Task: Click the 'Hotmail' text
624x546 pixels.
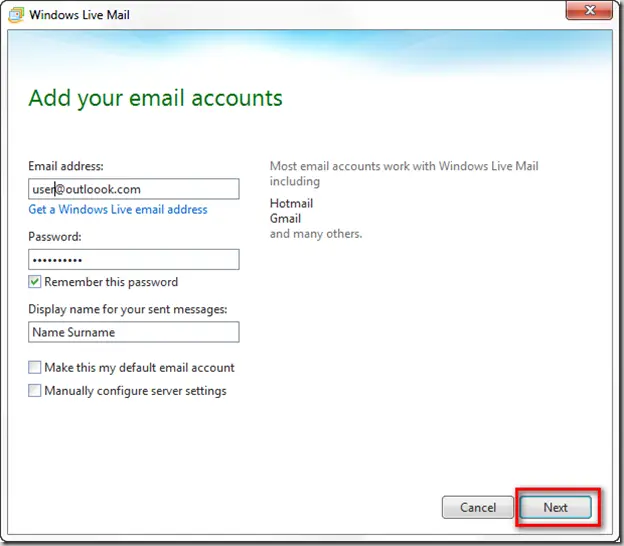Action: 291,203
